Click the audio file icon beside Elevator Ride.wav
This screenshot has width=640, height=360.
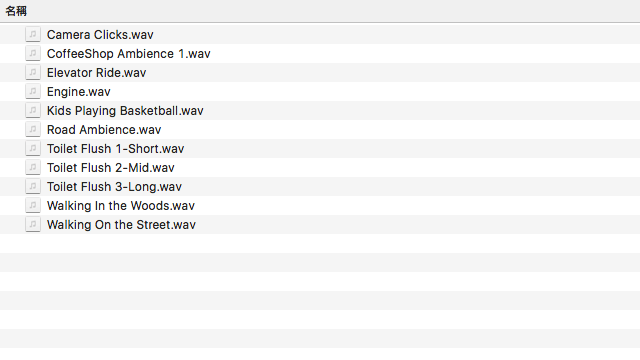coord(33,72)
